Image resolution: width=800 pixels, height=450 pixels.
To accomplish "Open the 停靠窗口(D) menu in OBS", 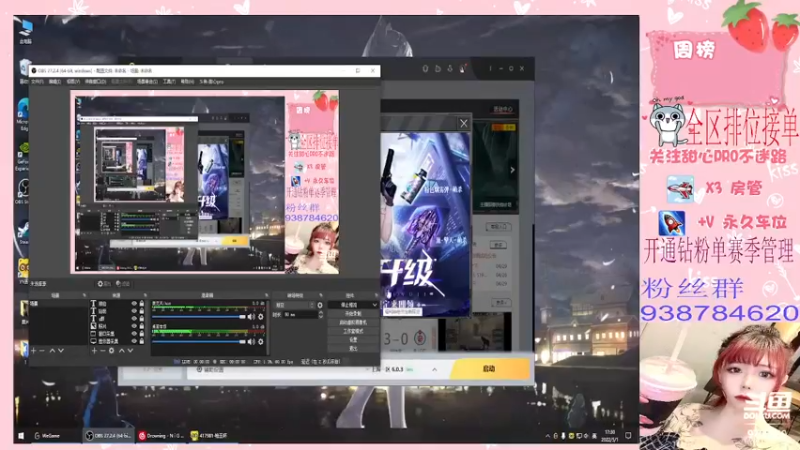I will click(x=95, y=82).
